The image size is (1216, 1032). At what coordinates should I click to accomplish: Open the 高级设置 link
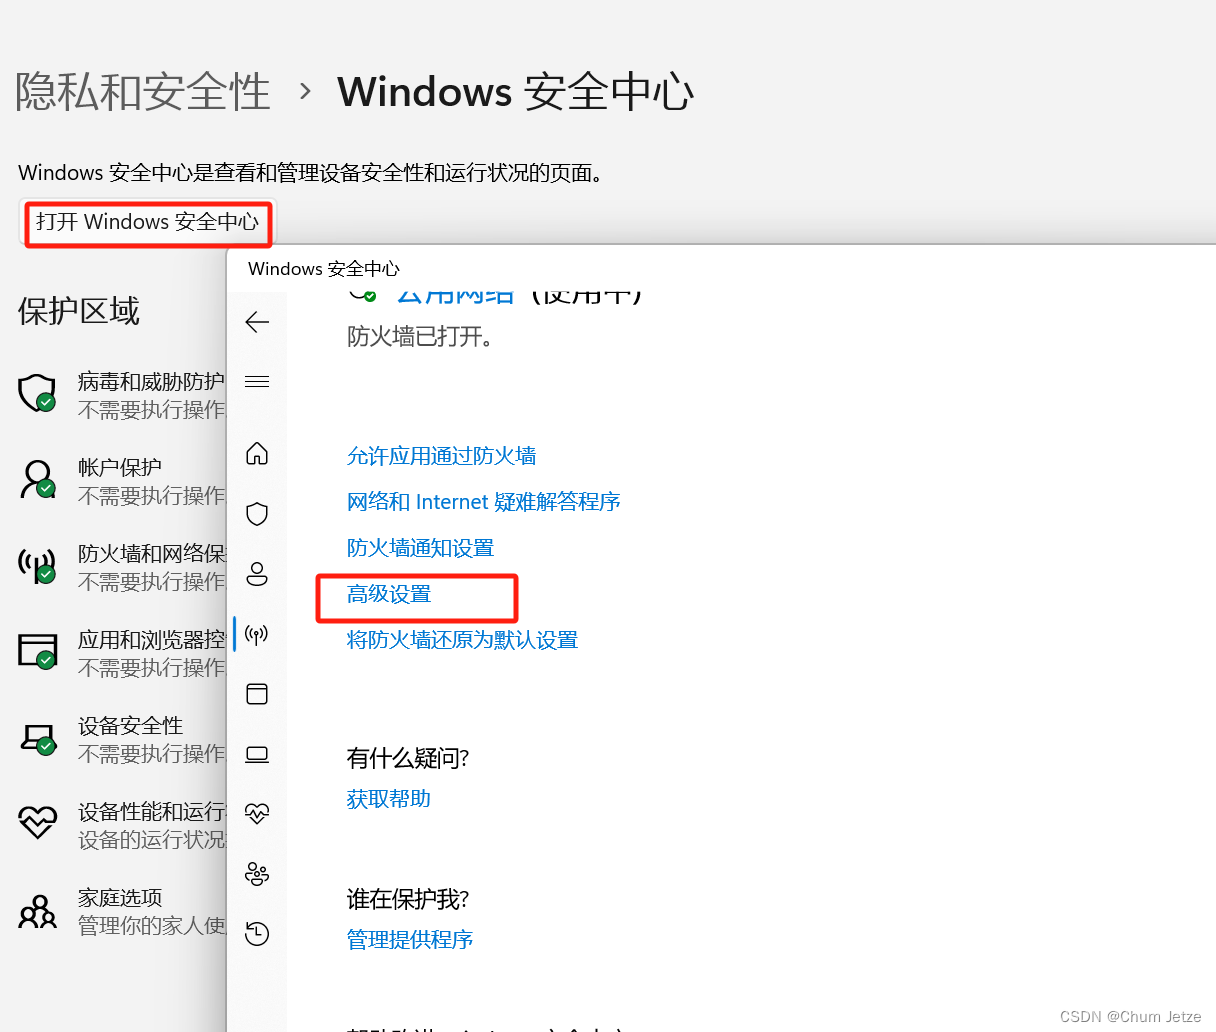pyautogui.click(x=389, y=594)
